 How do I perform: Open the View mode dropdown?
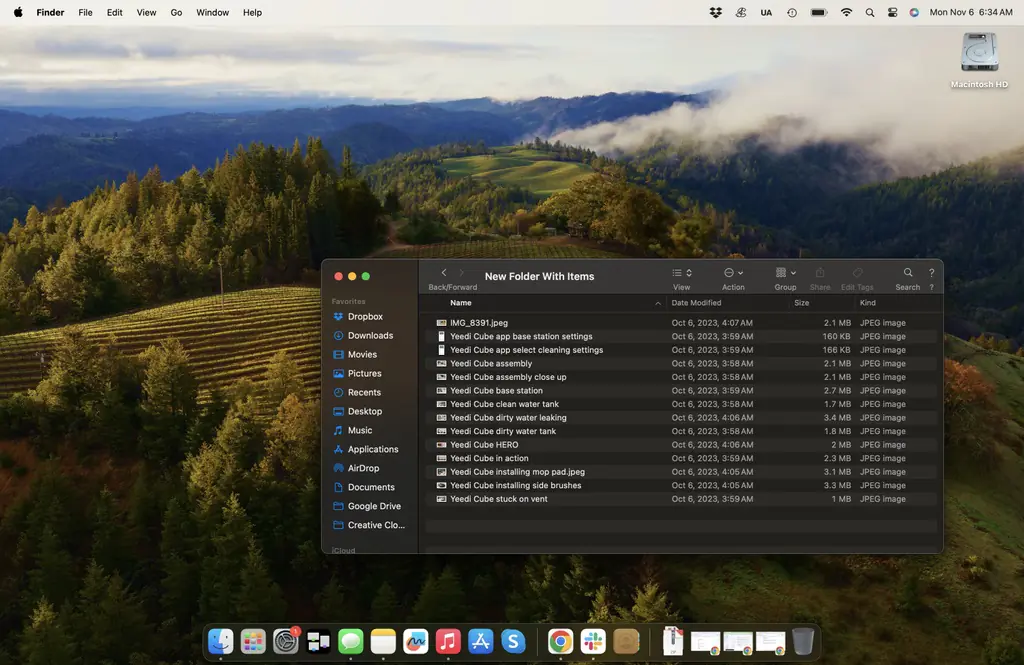682,273
